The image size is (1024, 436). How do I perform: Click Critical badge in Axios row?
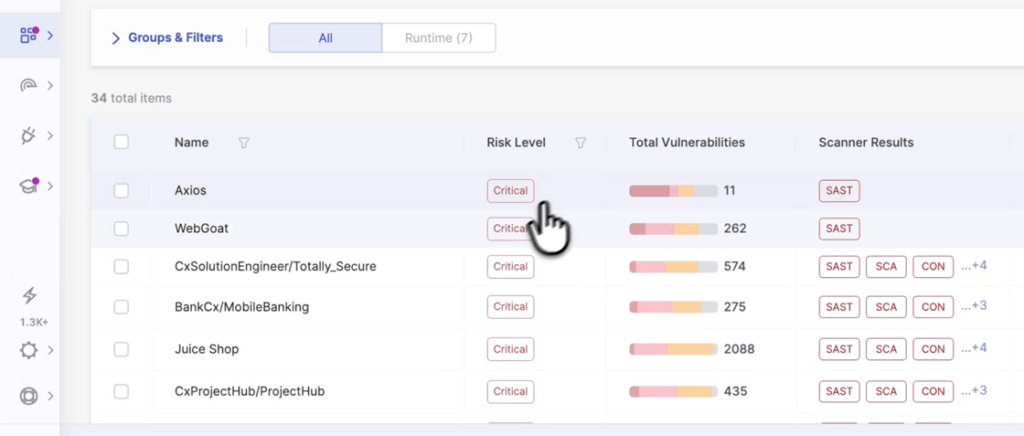tap(510, 191)
